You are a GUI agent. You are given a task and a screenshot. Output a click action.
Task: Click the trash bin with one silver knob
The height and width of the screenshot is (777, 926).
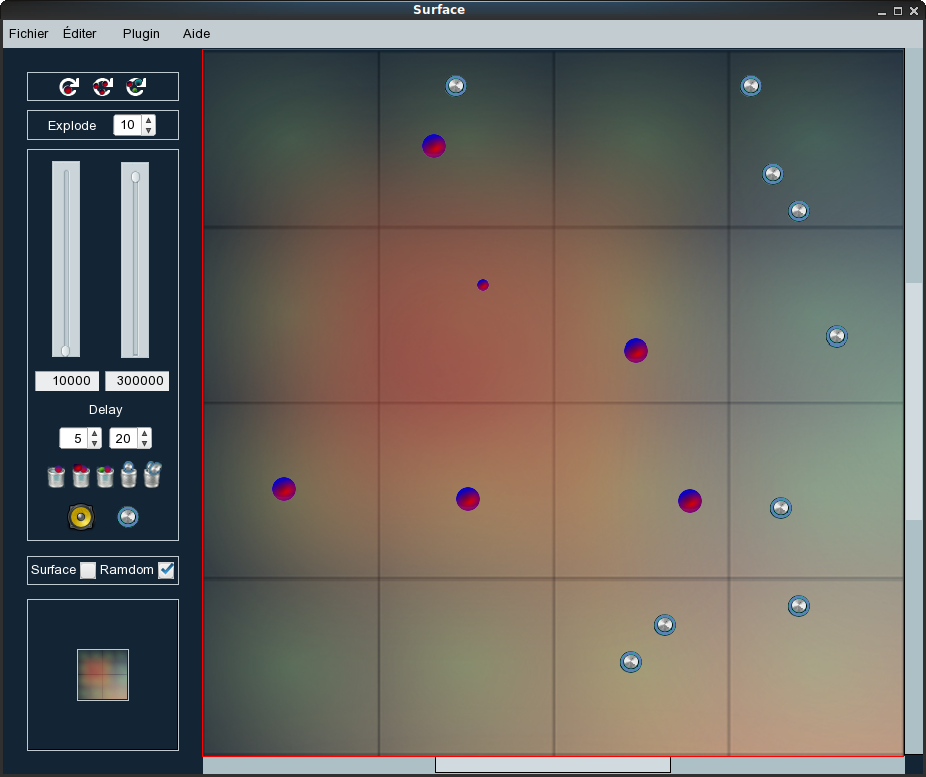point(129,474)
